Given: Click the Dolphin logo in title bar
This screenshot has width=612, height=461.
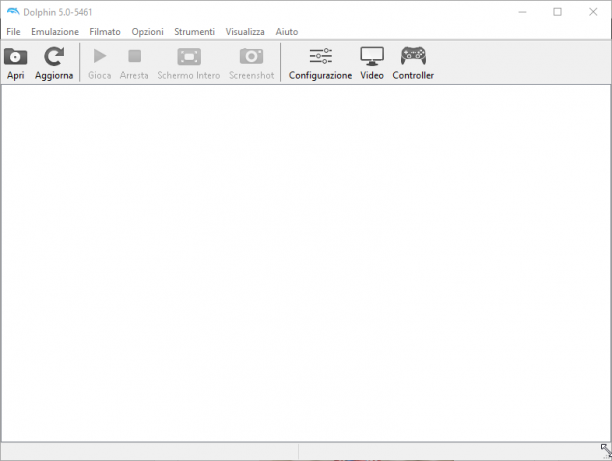Looking at the screenshot, I should [13, 12].
